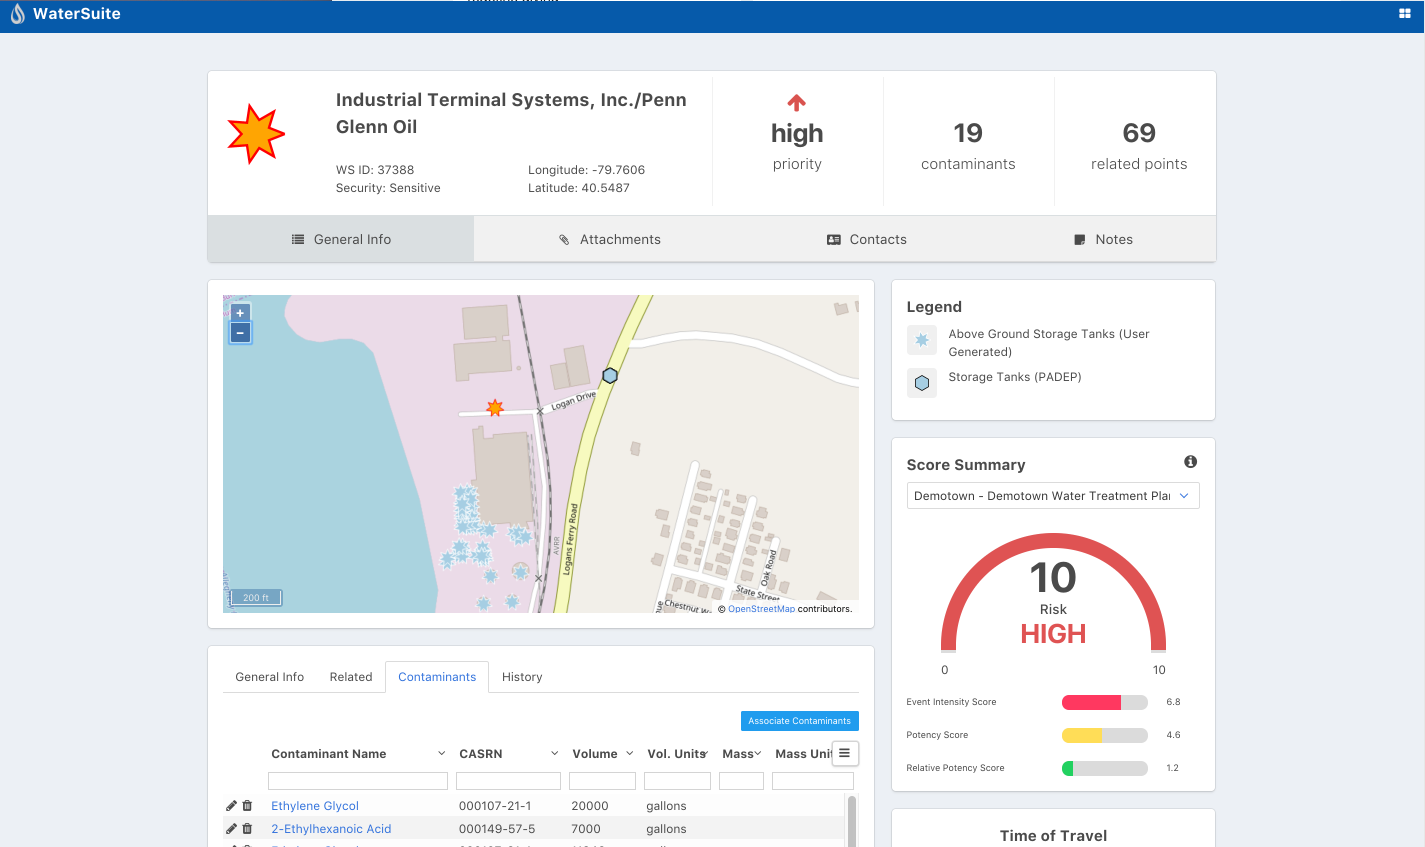Click the Attachments paperclip icon
1425x847 pixels.
coord(564,240)
